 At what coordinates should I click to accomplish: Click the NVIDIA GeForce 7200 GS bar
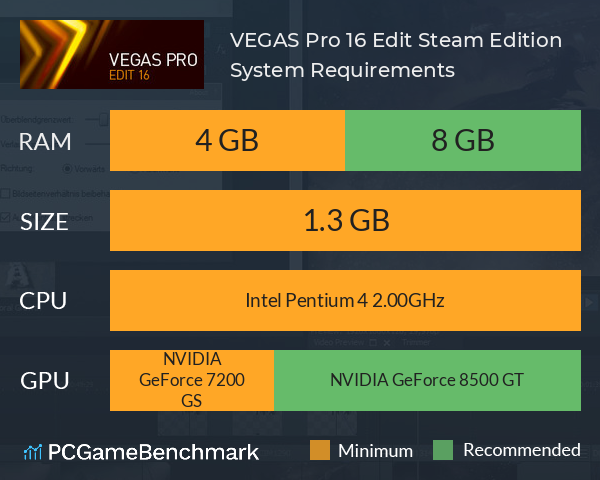[191, 380]
